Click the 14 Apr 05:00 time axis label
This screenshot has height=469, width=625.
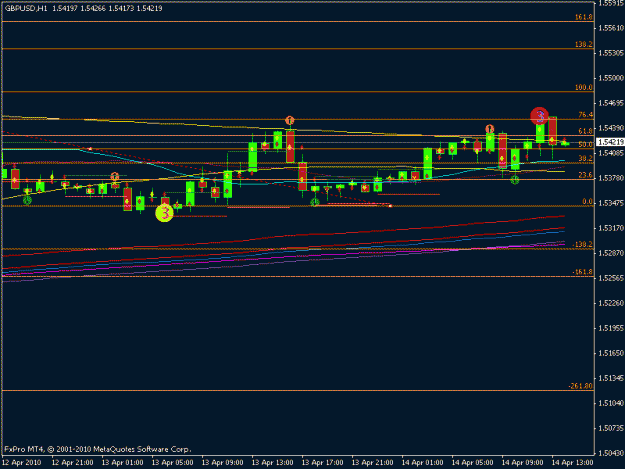click(x=473, y=463)
